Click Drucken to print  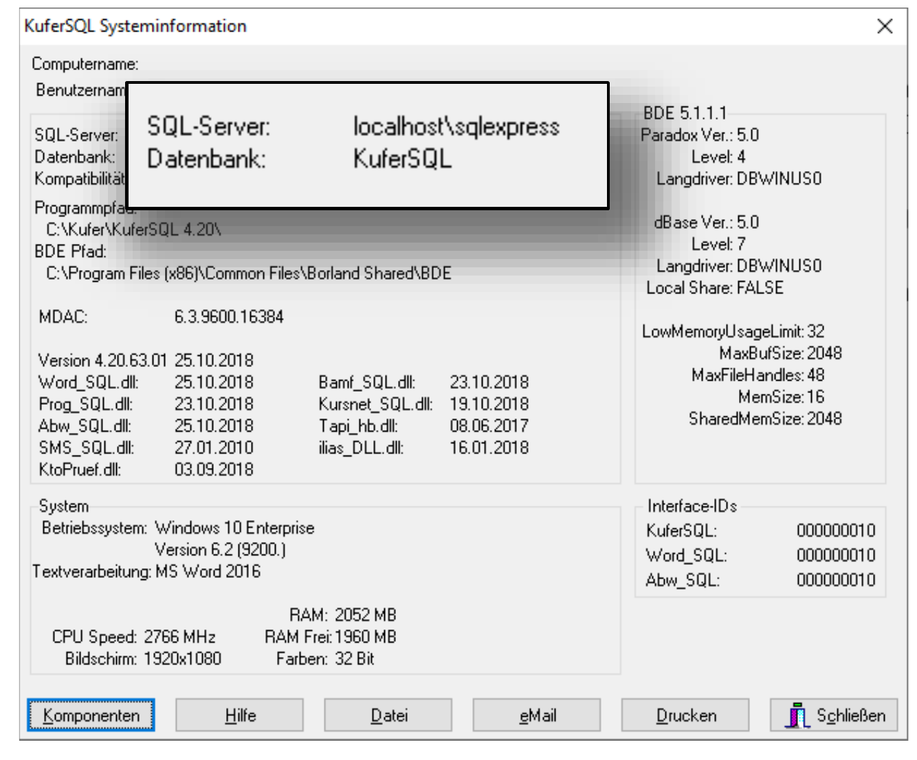click(x=685, y=715)
